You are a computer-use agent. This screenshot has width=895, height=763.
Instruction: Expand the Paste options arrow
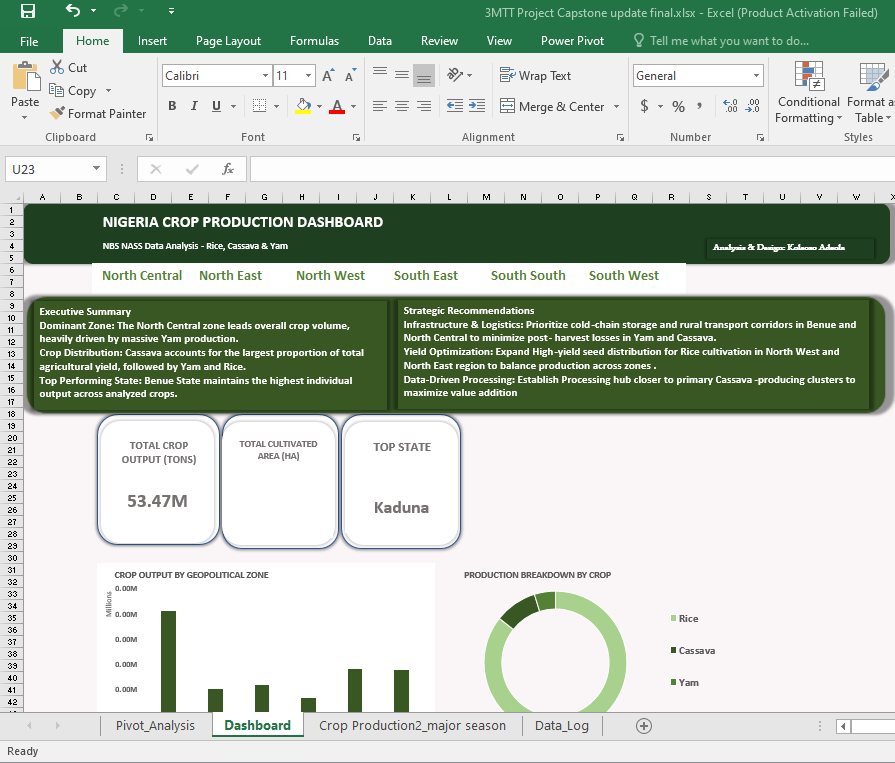(25, 118)
